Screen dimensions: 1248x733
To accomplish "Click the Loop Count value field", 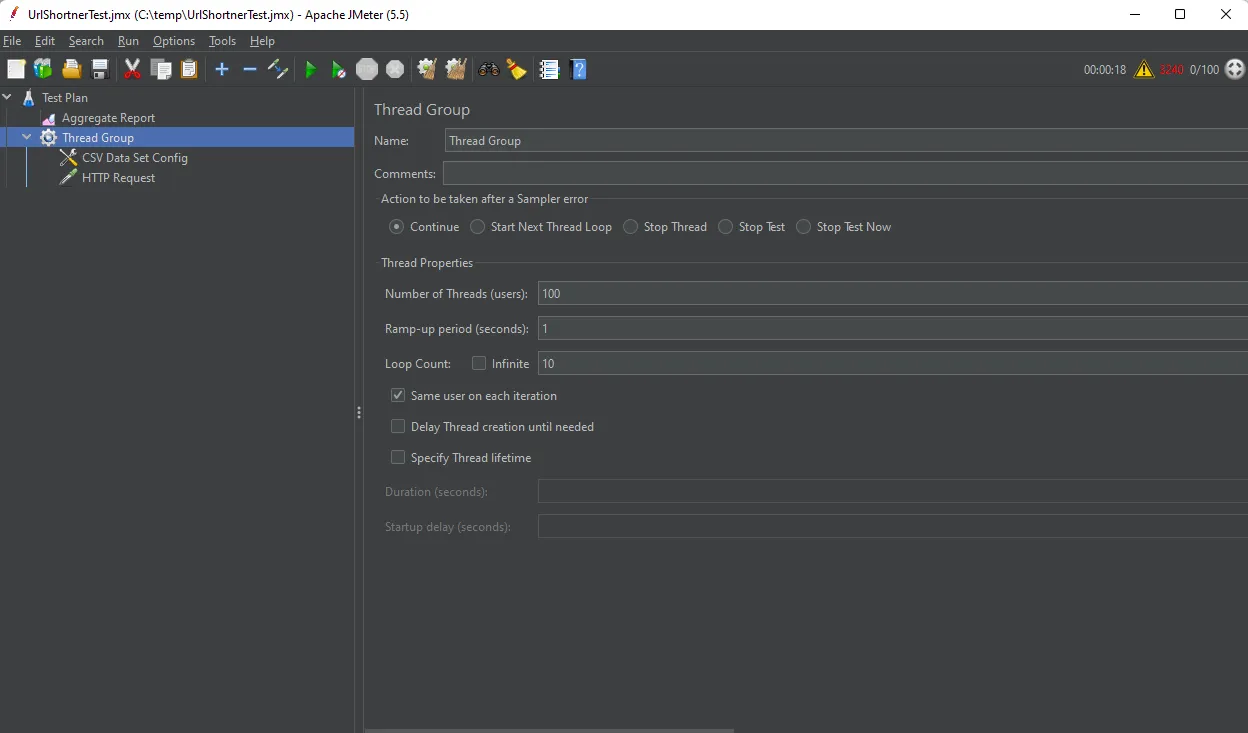I will coord(893,364).
